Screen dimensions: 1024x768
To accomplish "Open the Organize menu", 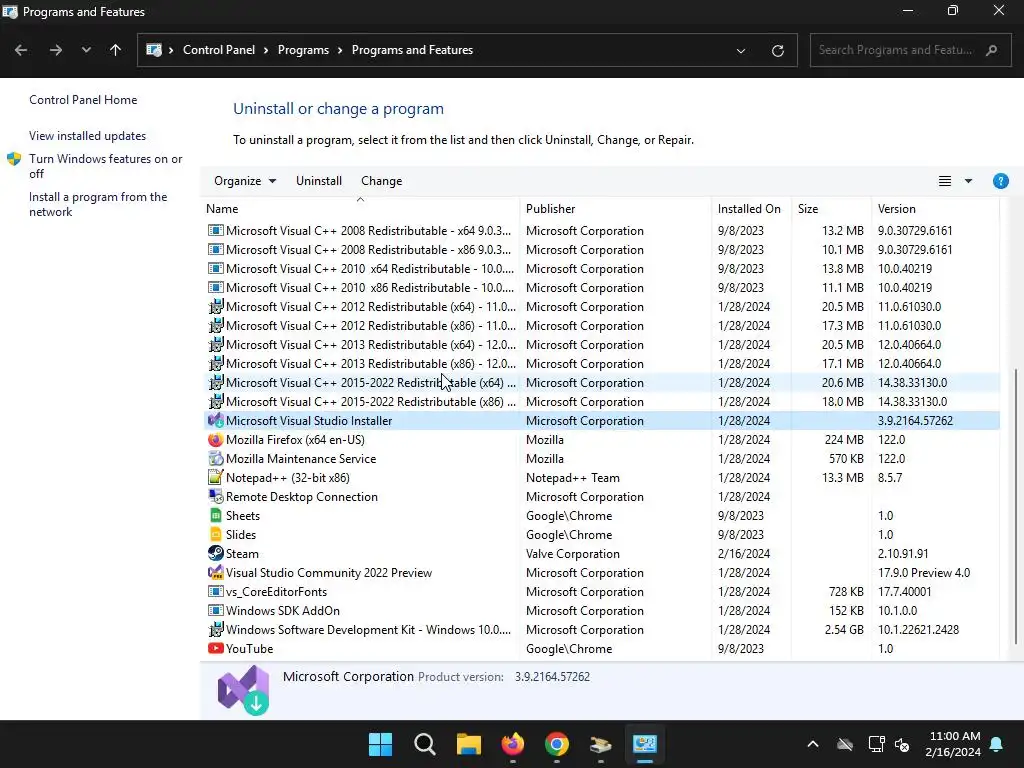I will [245, 181].
